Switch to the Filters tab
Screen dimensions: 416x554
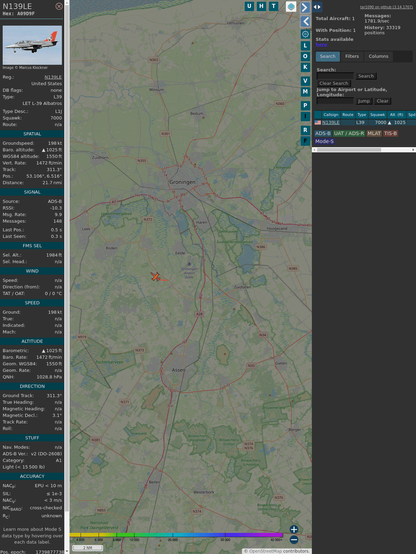(x=352, y=56)
